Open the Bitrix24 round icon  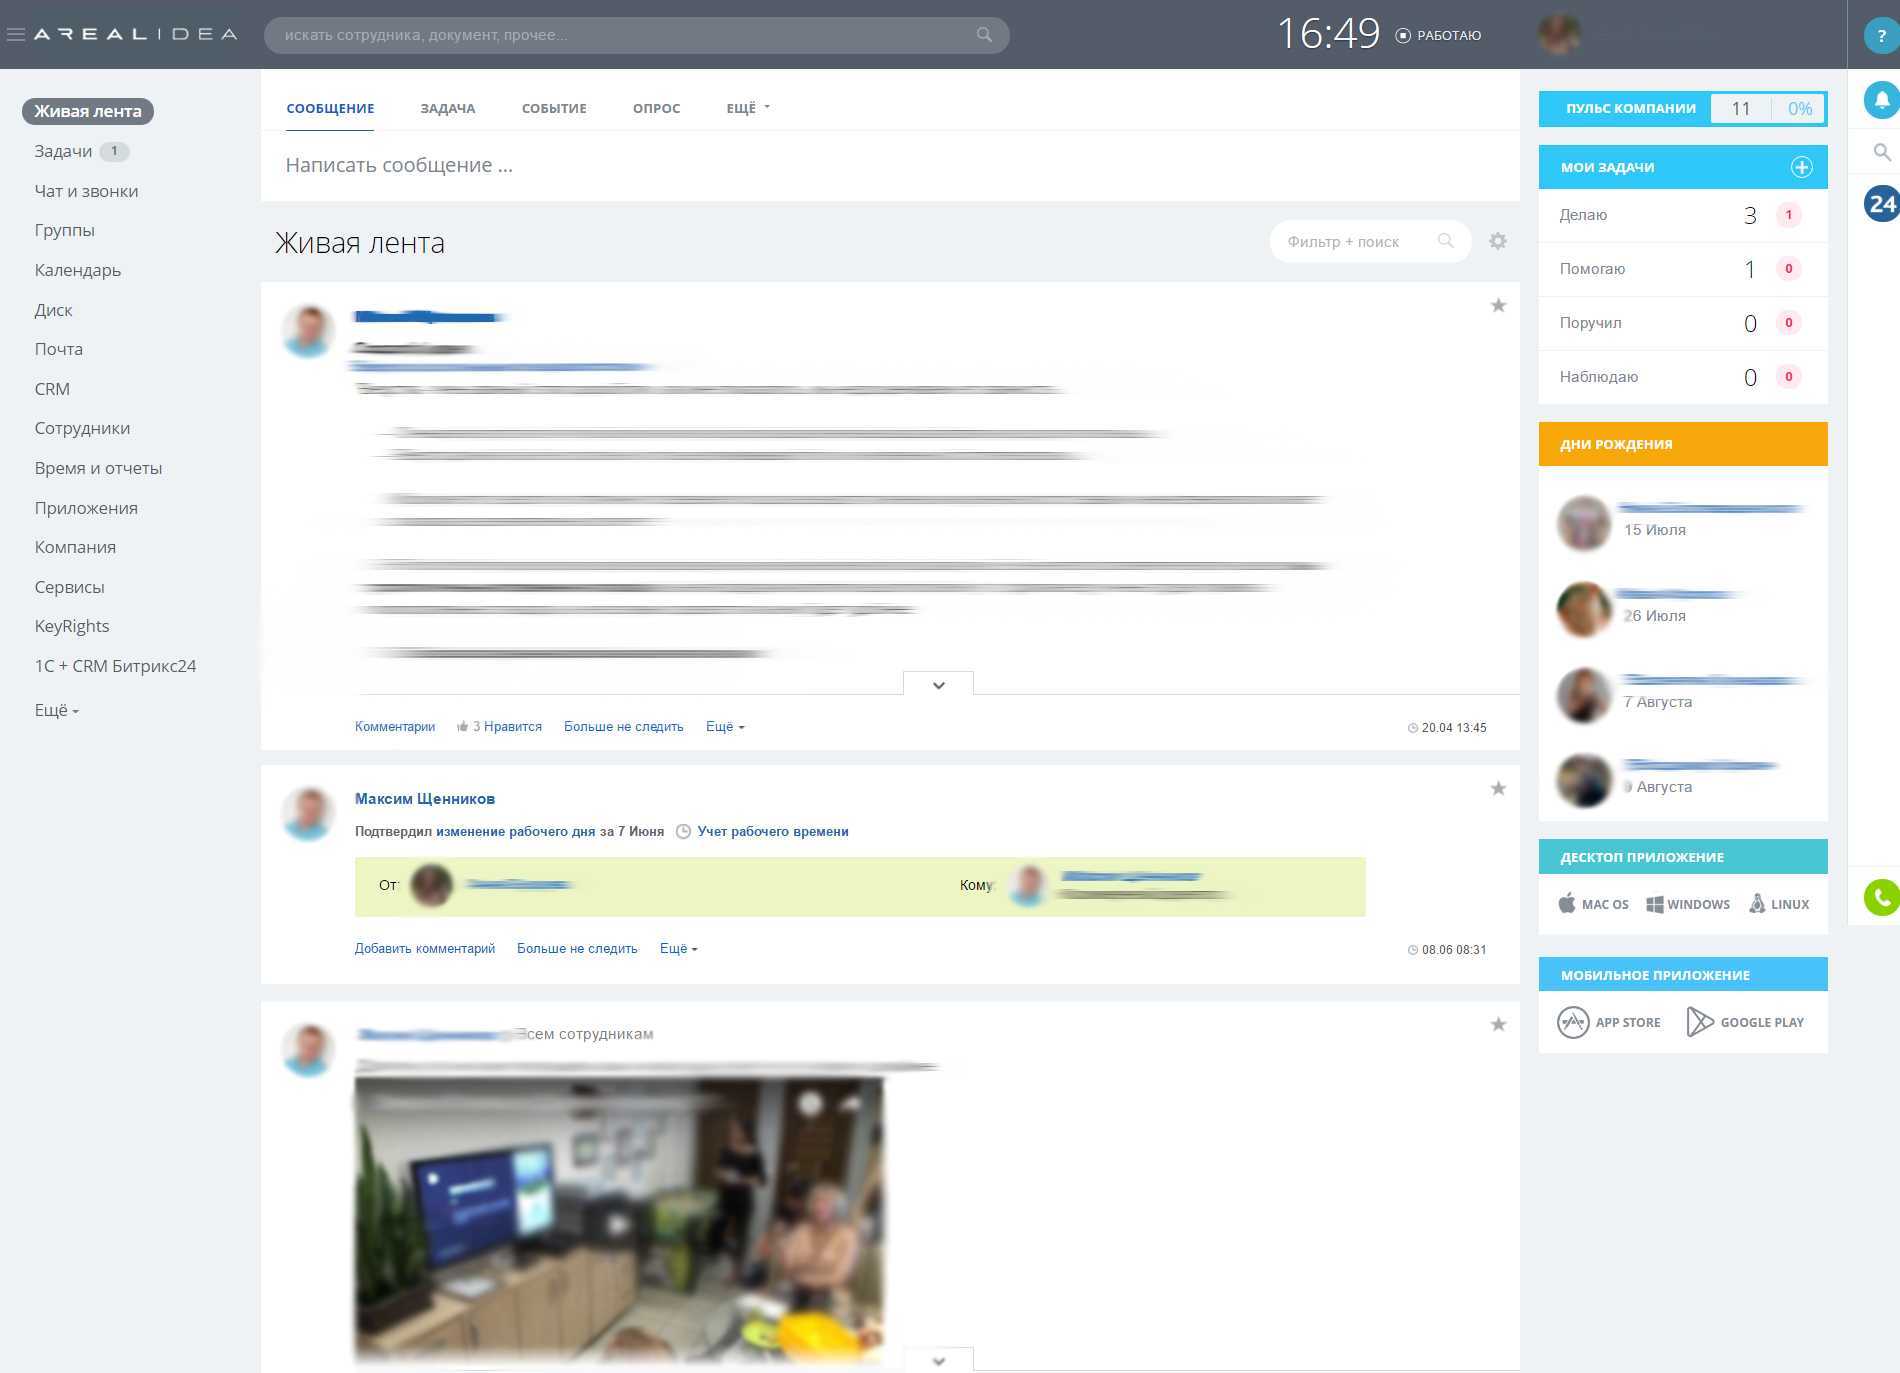pyautogui.click(x=1881, y=204)
